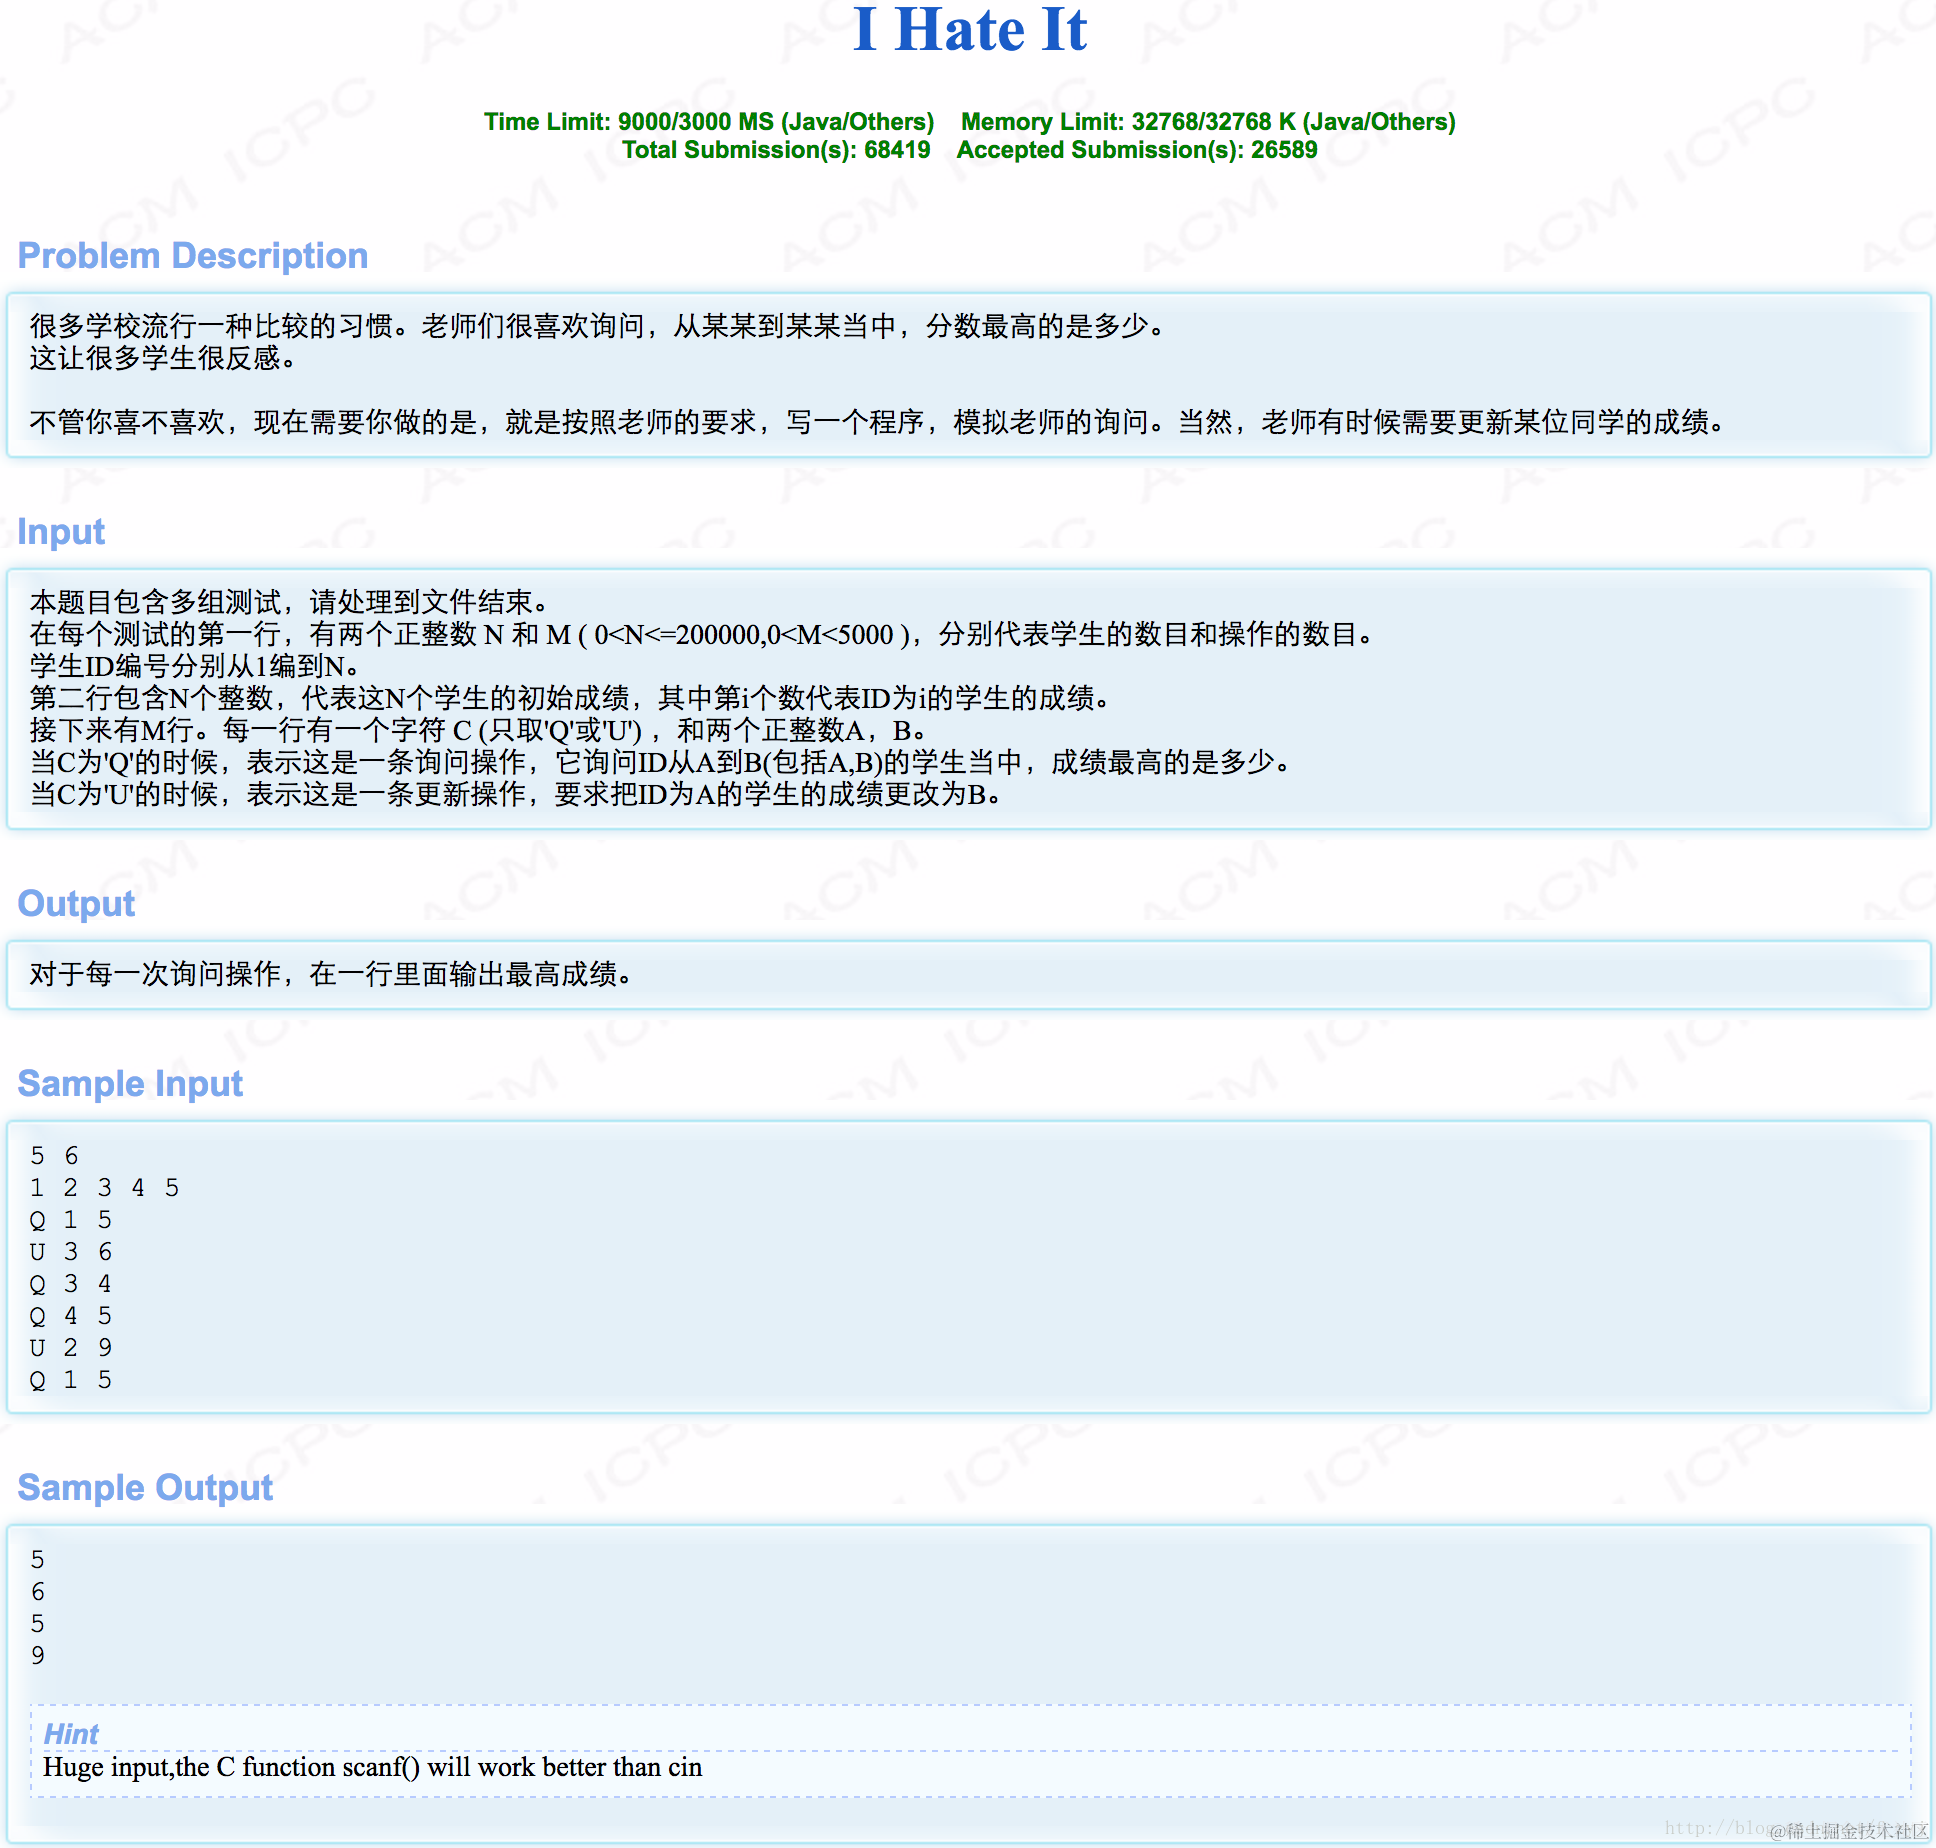Click the Time Limit text

[708, 122]
